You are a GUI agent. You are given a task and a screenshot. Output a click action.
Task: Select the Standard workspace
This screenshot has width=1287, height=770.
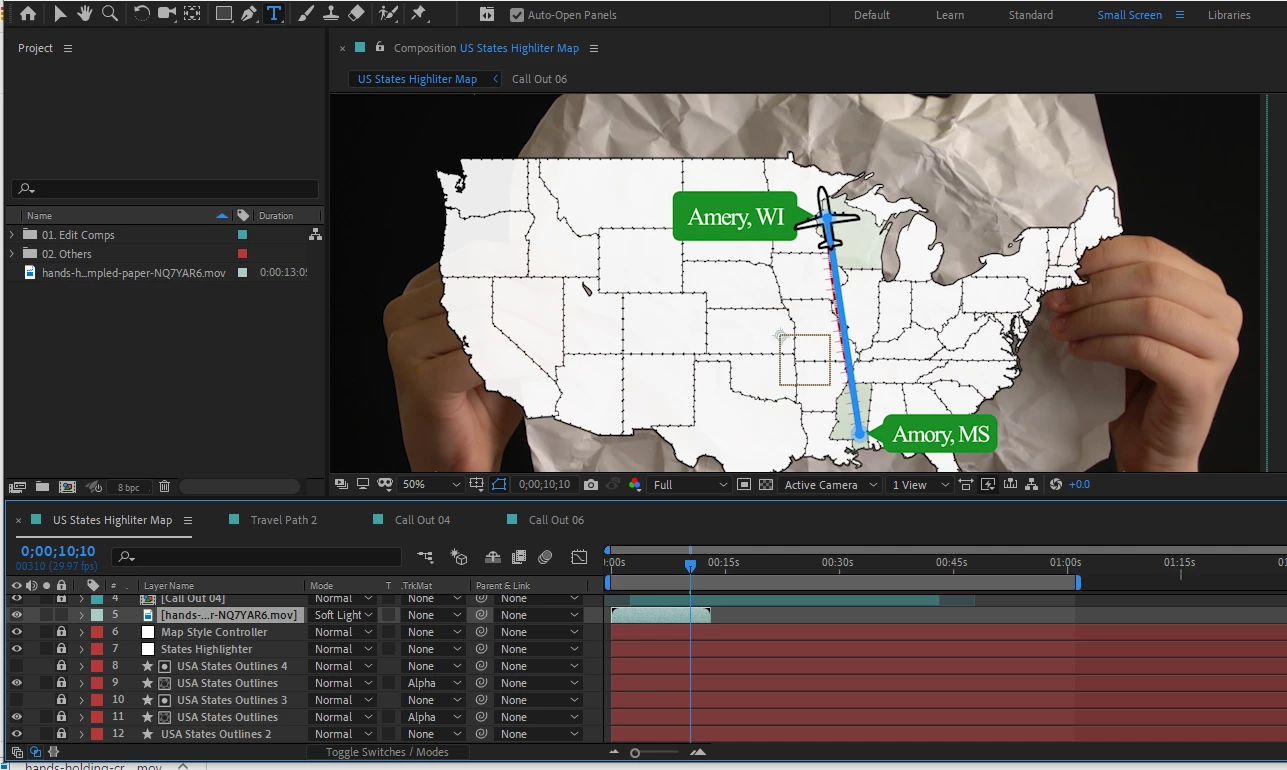(x=1031, y=15)
